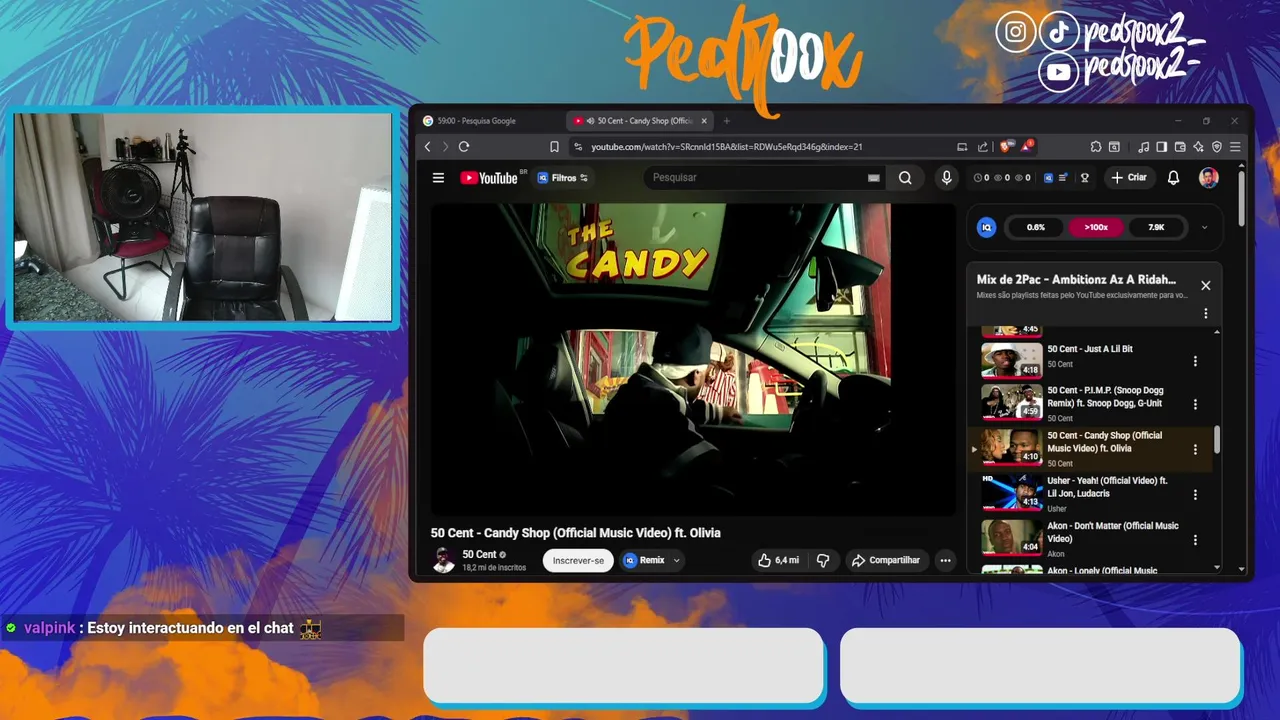Click the vidIQ 0.6% pill
The image size is (1280, 720).
pyautogui.click(x=1036, y=227)
